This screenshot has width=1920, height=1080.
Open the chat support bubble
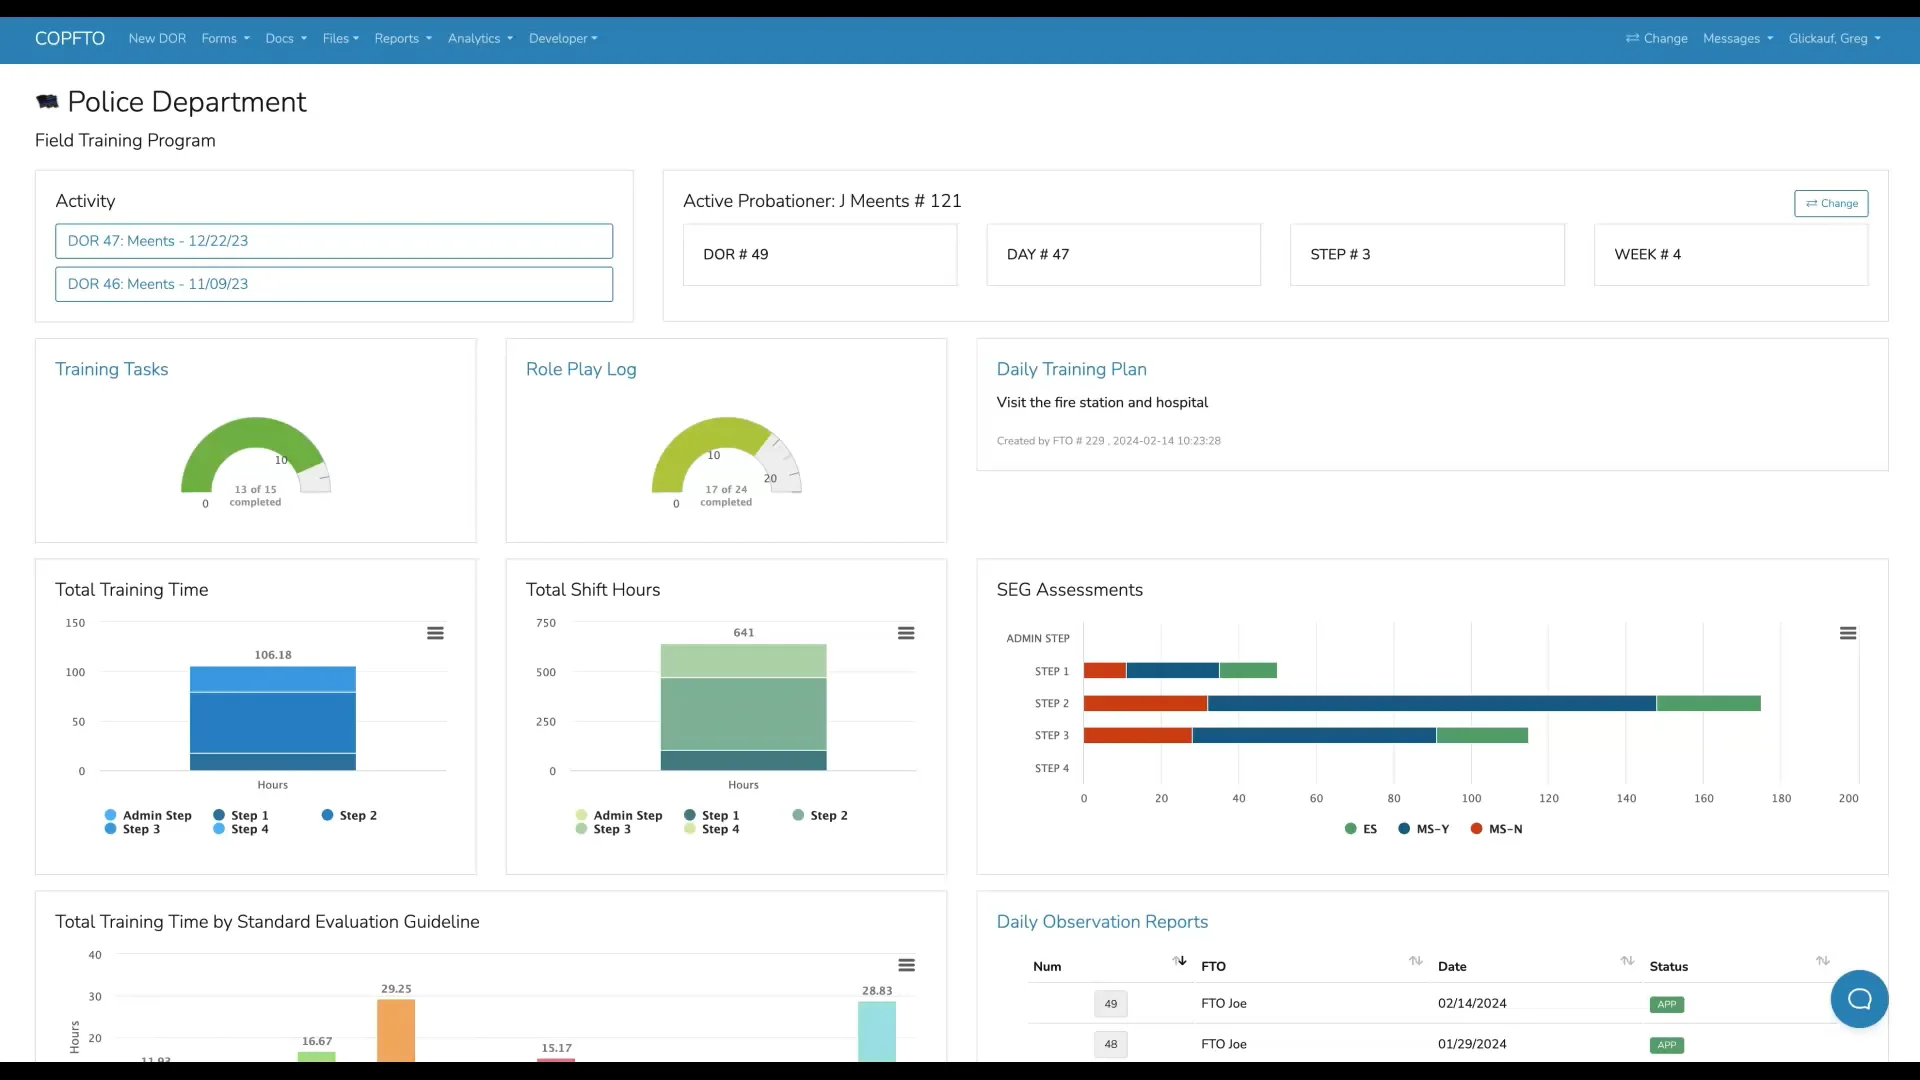pyautogui.click(x=1859, y=999)
